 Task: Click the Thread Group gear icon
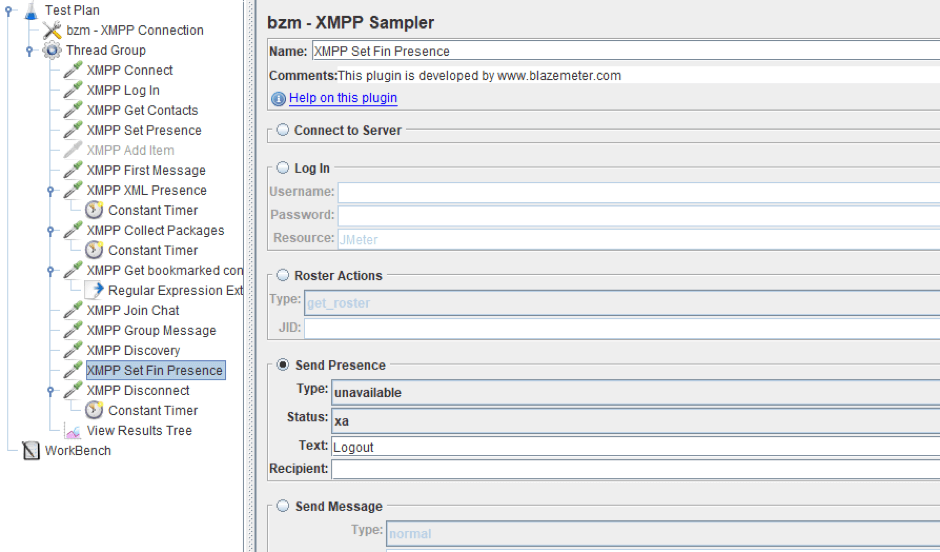coord(52,50)
